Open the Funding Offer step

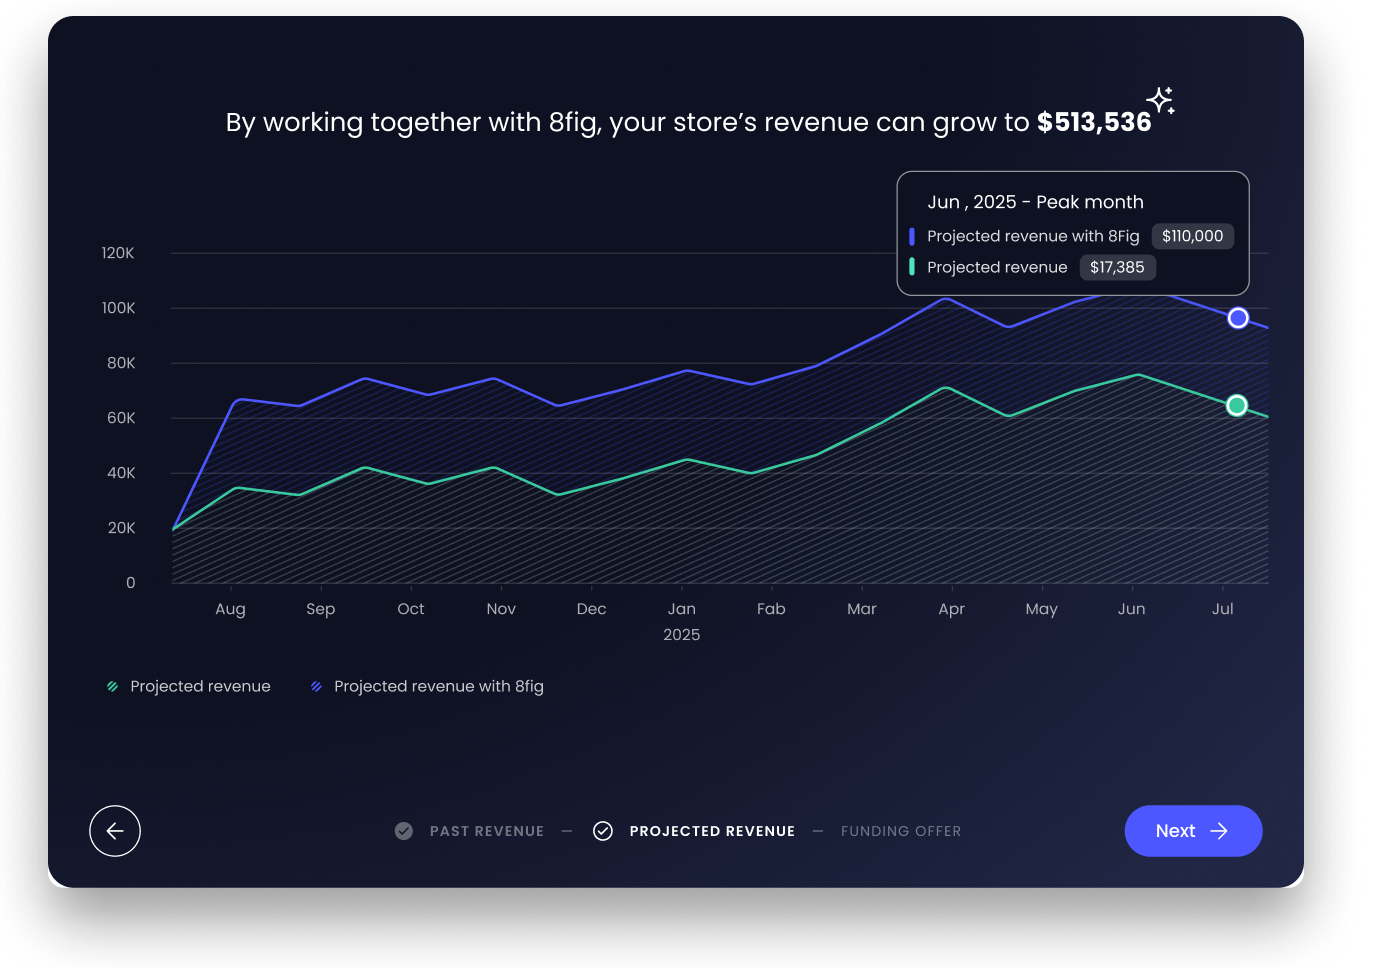(901, 831)
